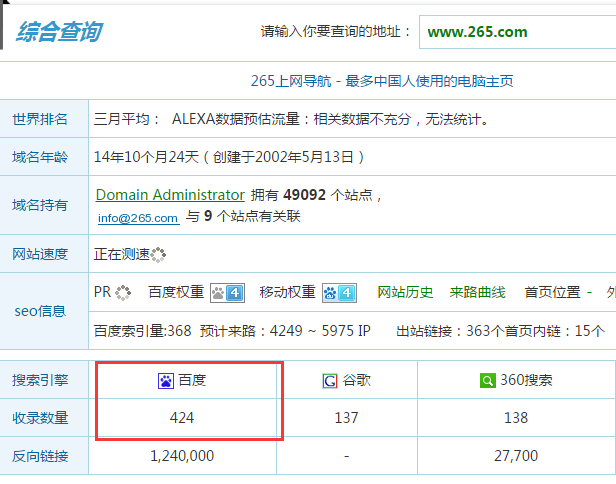This screenshot has width=616, height=484.
Task: Click the PR loading spinner icon
Action: pos(123,293)
